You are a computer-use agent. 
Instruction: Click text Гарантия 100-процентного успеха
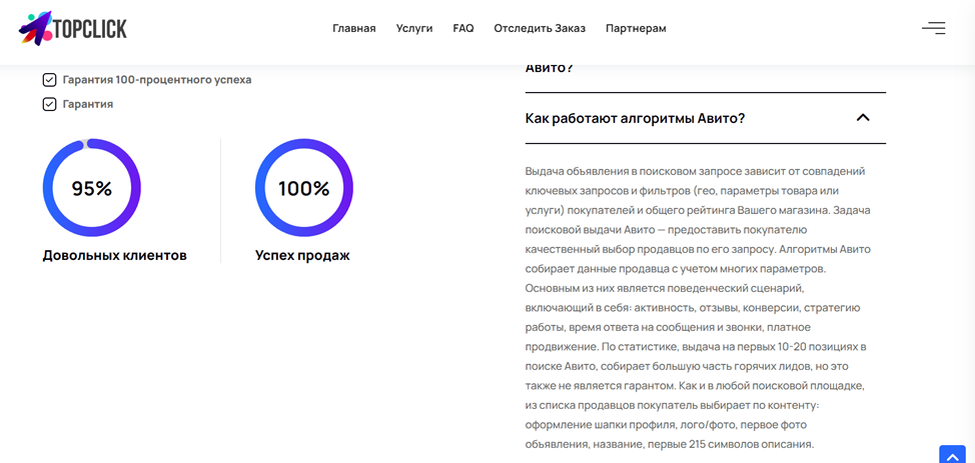click(x=157, y=80)
